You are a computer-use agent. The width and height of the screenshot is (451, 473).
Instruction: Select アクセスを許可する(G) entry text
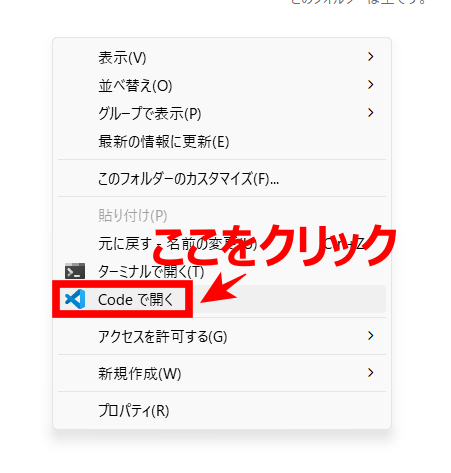(x=163, y=337)
